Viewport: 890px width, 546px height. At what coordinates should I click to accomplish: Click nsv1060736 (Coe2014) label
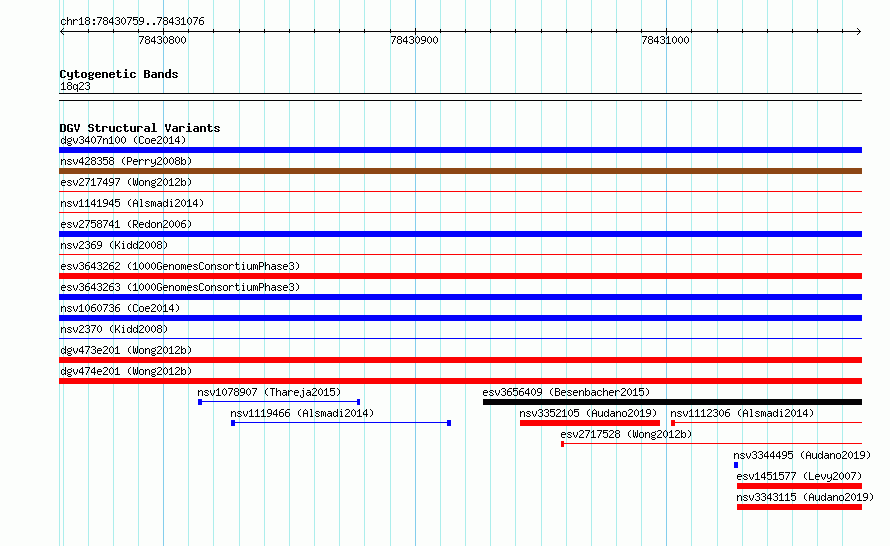[x=120, y=308]
